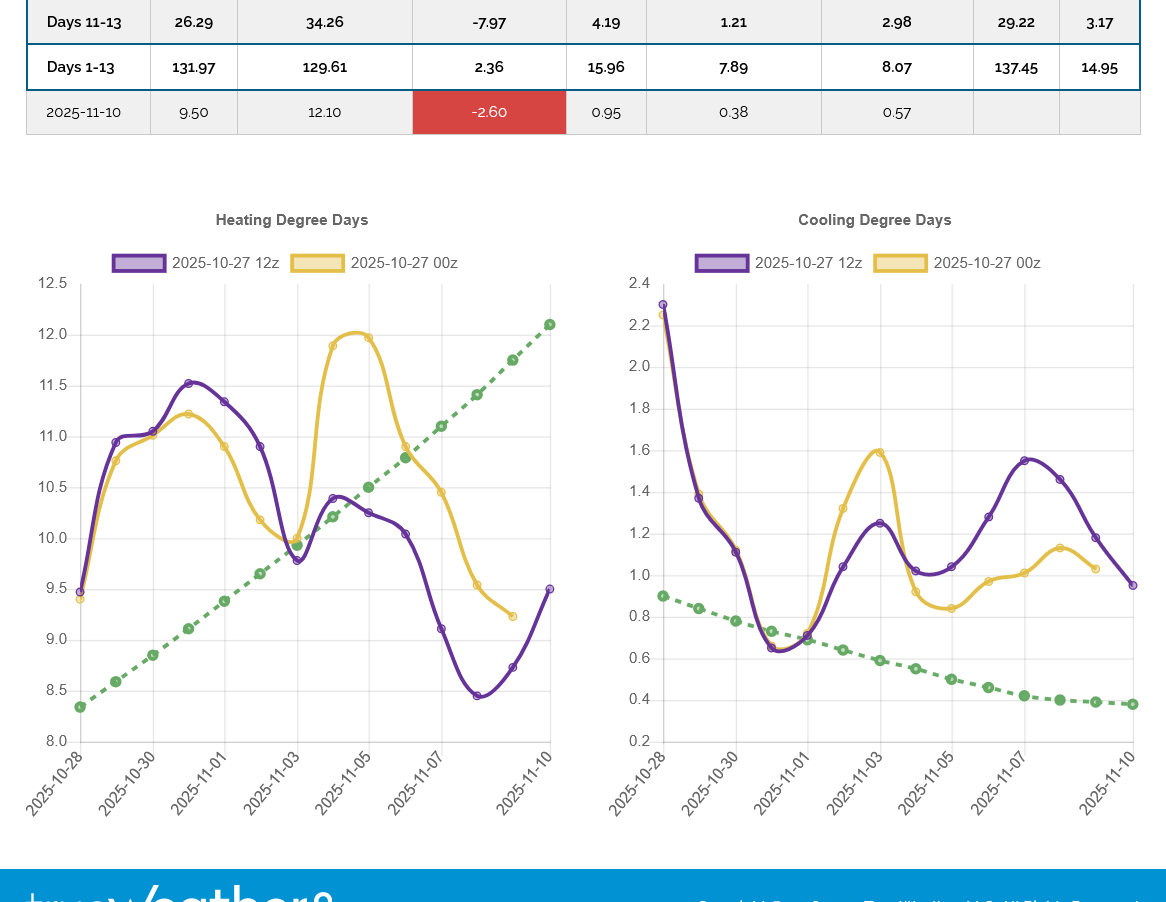The width and height of the screenshot is (1166, 902).
Task: Click the Cooling Degree Days chart title
Action: 875,220
